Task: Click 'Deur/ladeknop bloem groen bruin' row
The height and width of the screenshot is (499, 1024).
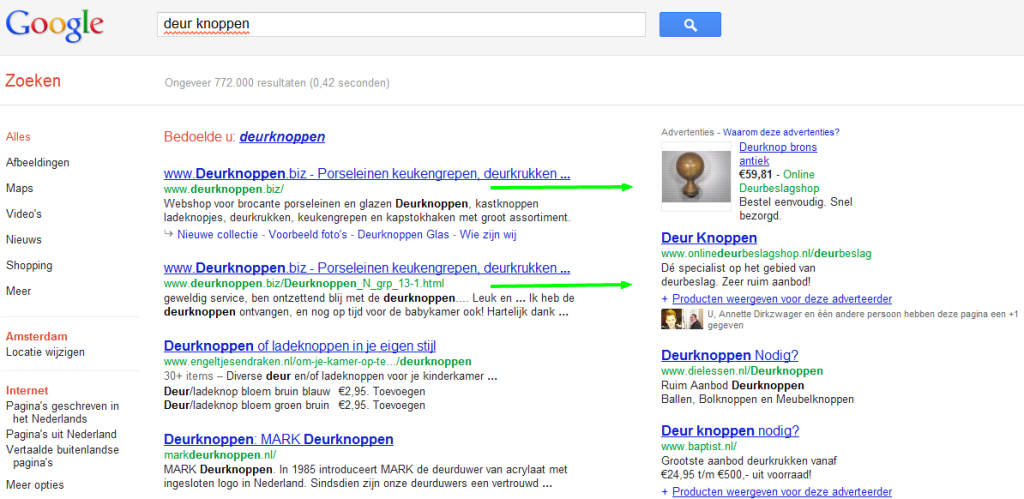Action: point(295,405)
